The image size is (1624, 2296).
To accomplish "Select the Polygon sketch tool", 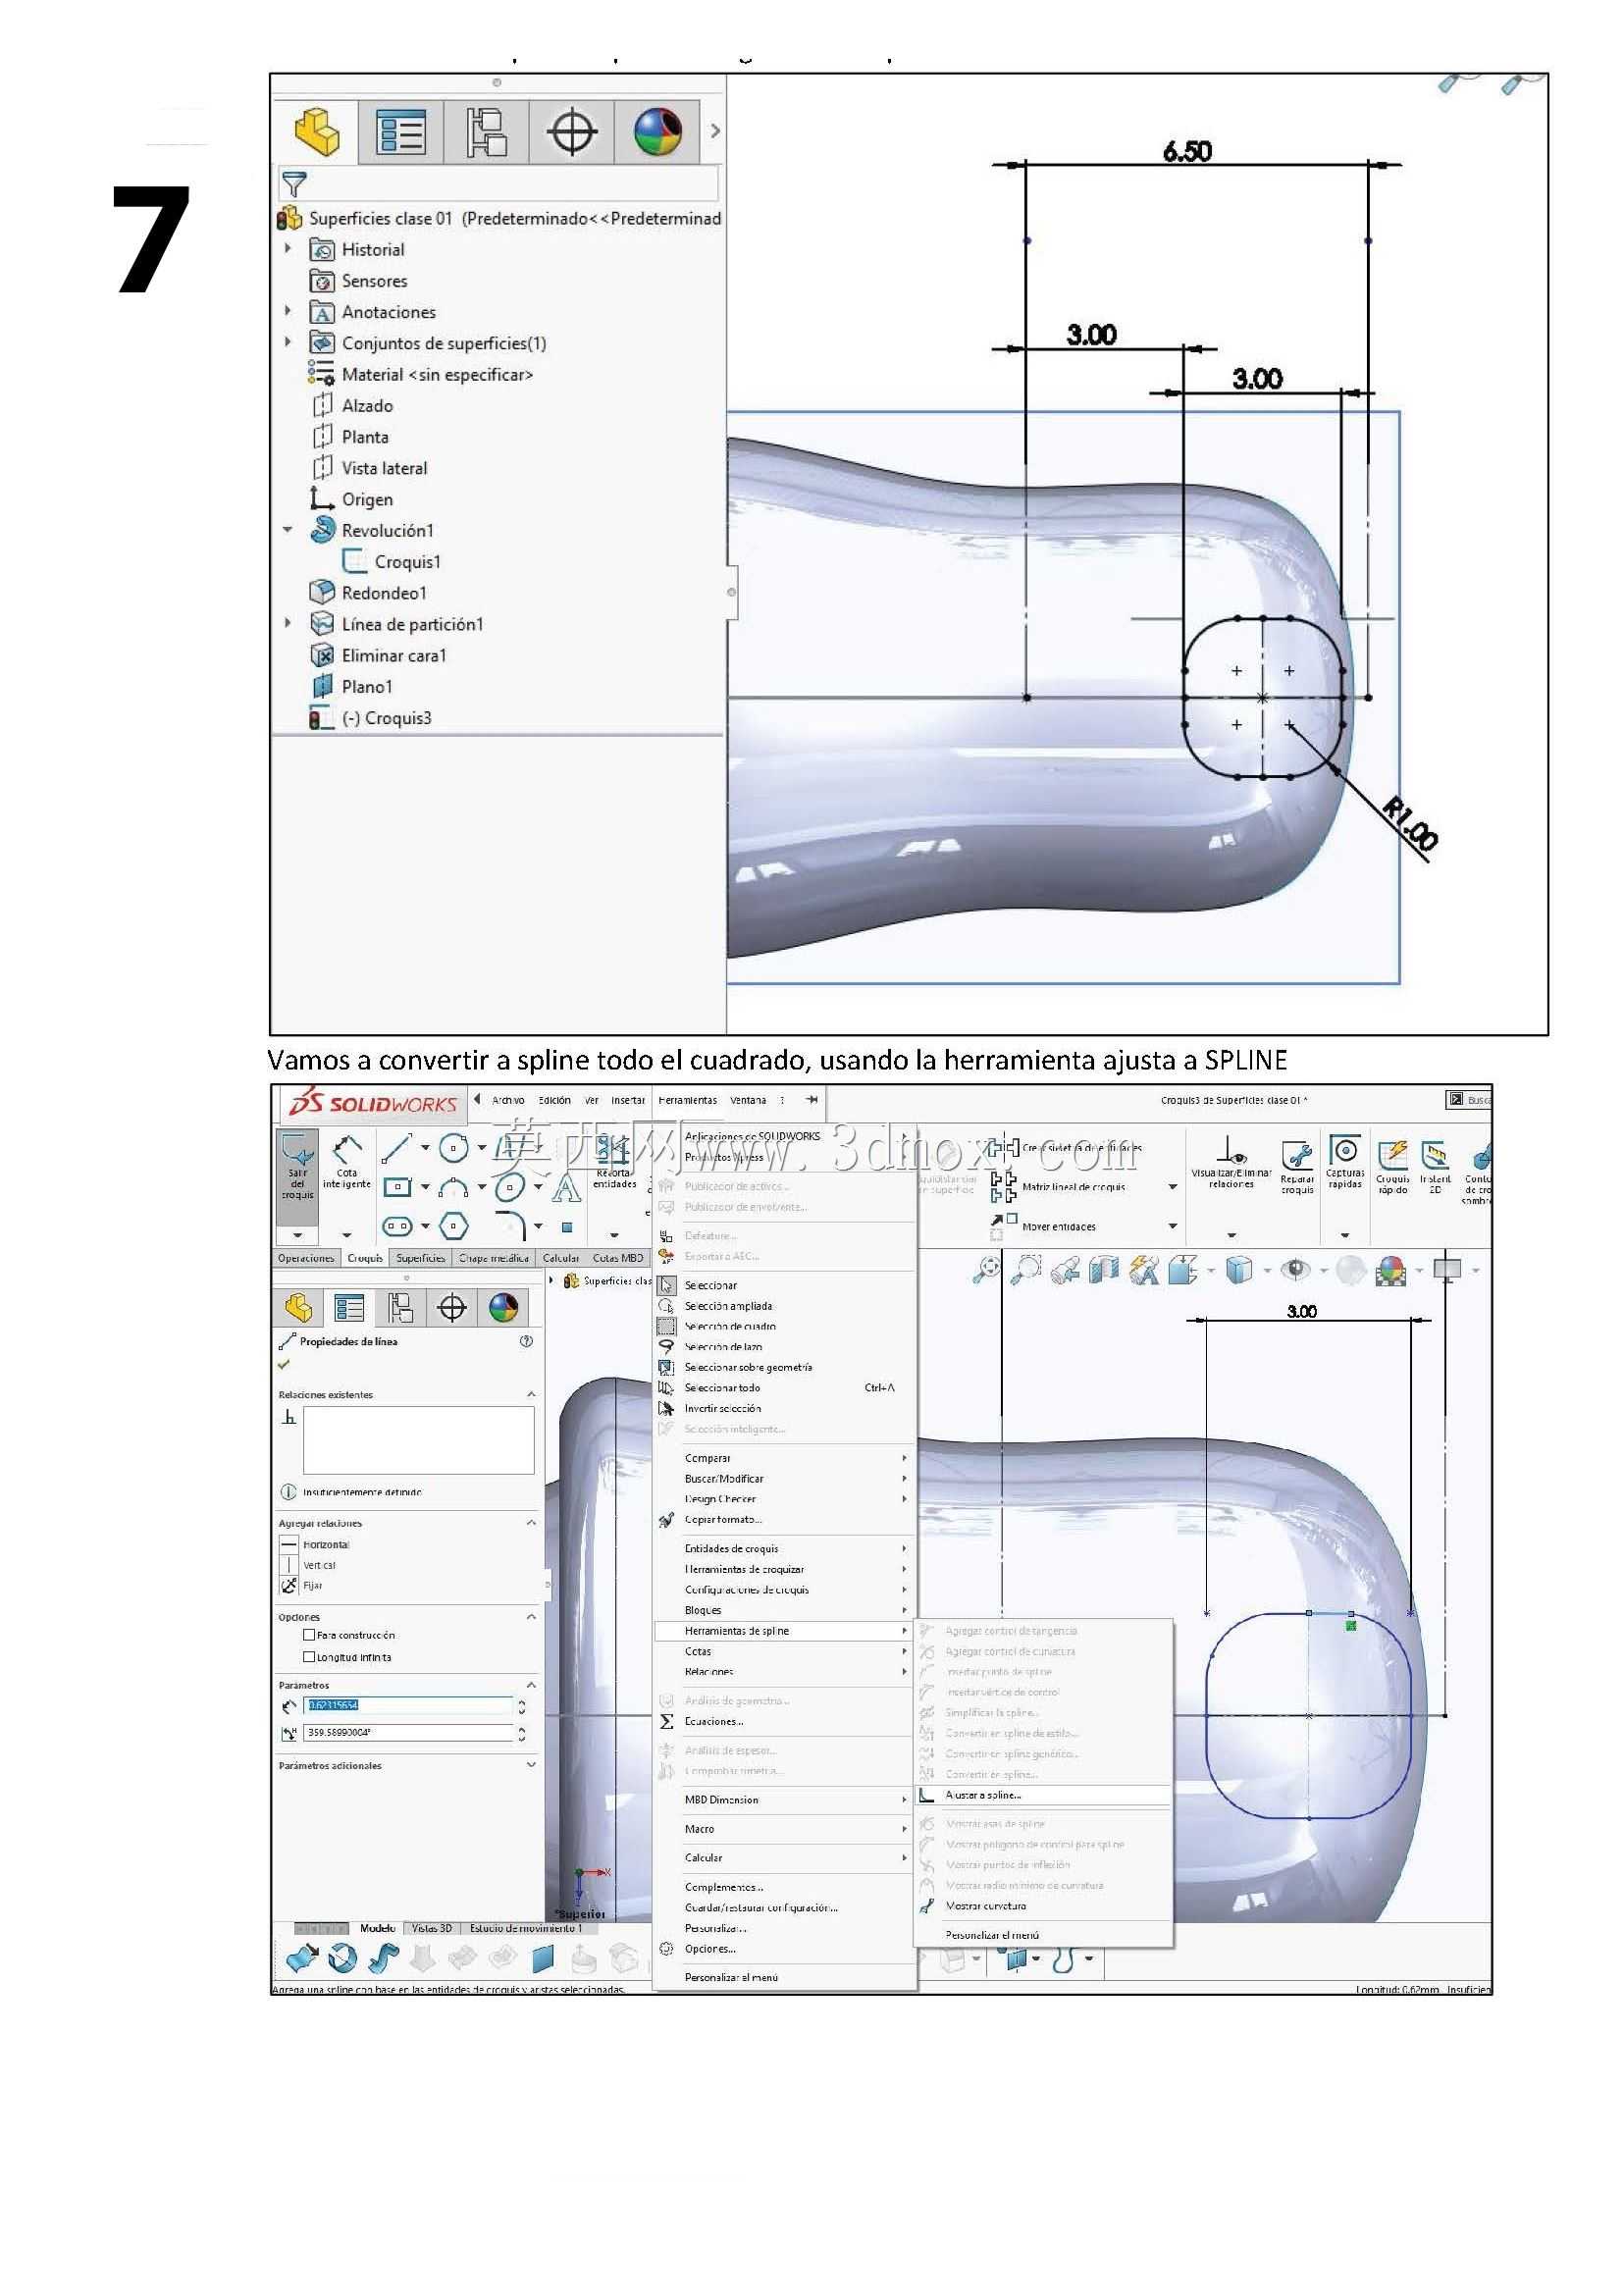I will pyautogui.click(x=454, y=1226).
